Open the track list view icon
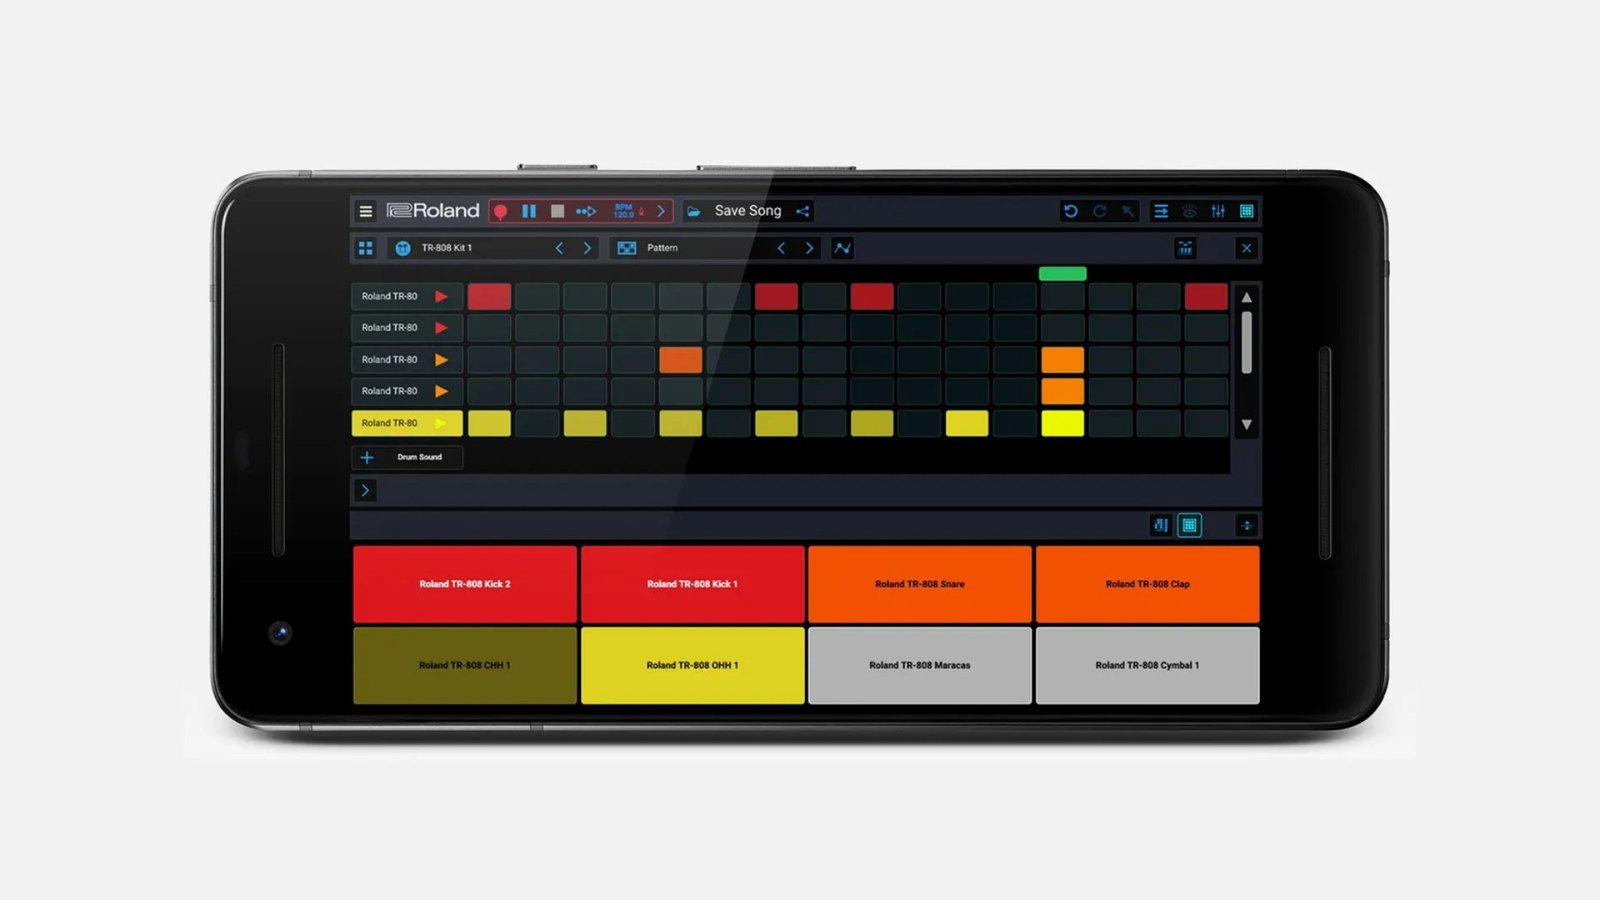1600x900 pixels. point(1161,211)
